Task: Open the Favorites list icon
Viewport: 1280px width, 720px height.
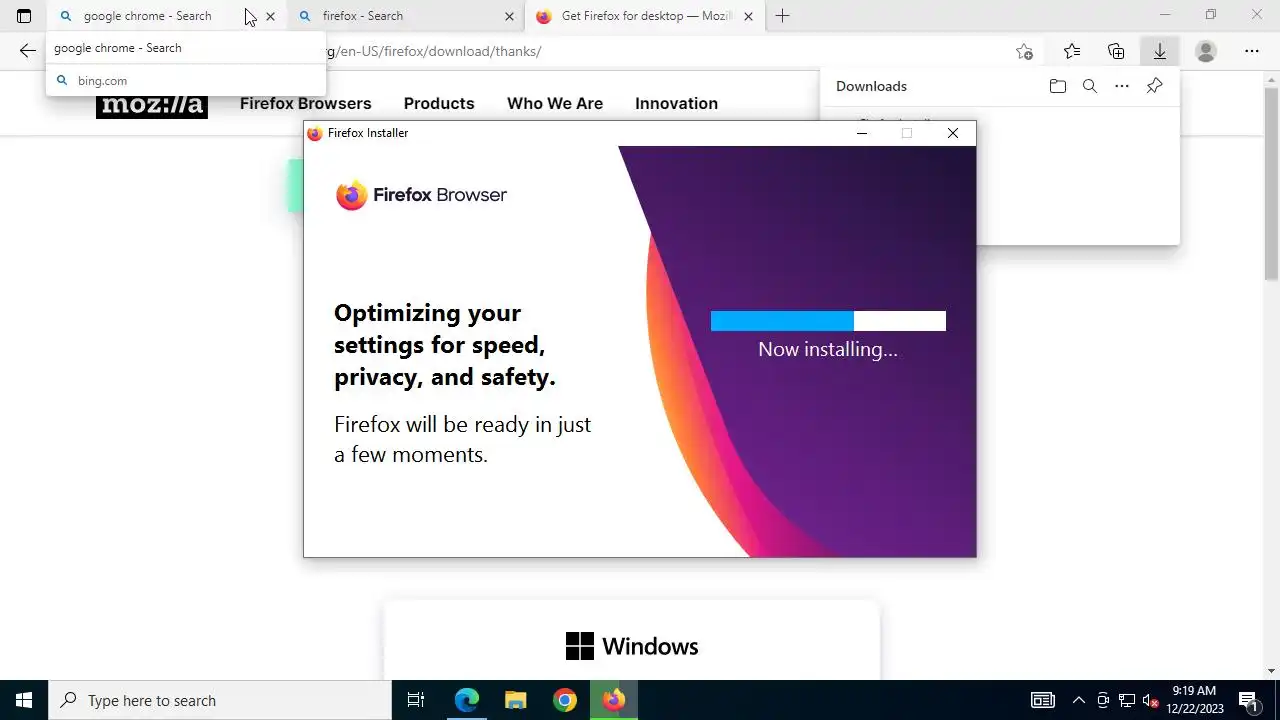Action: pyautogui.click(x=1072, y=51)
